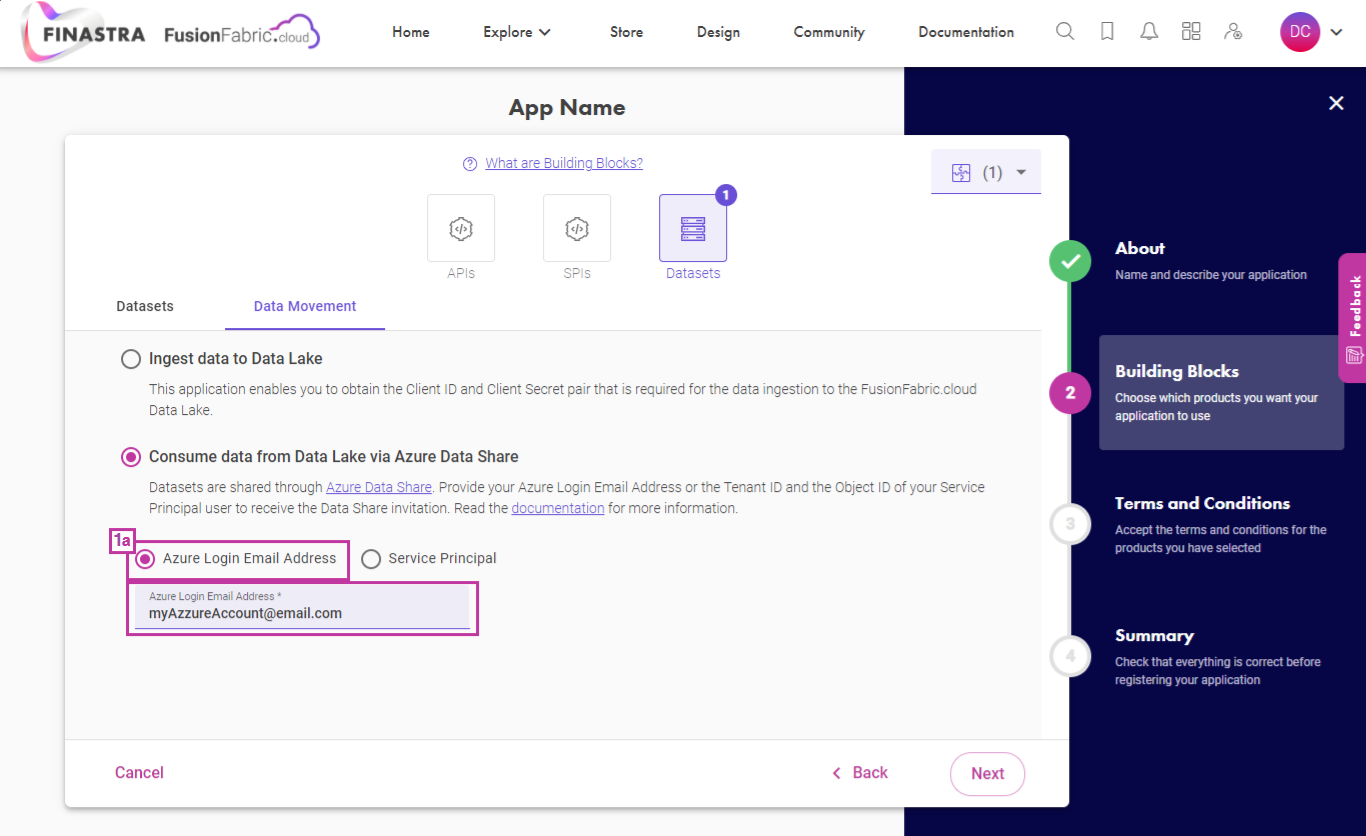The width and height of the screenshot is (1366, 836).
Task: Open the search icon in top bar
Action: pyautogui.click(x=1065, y=32)
